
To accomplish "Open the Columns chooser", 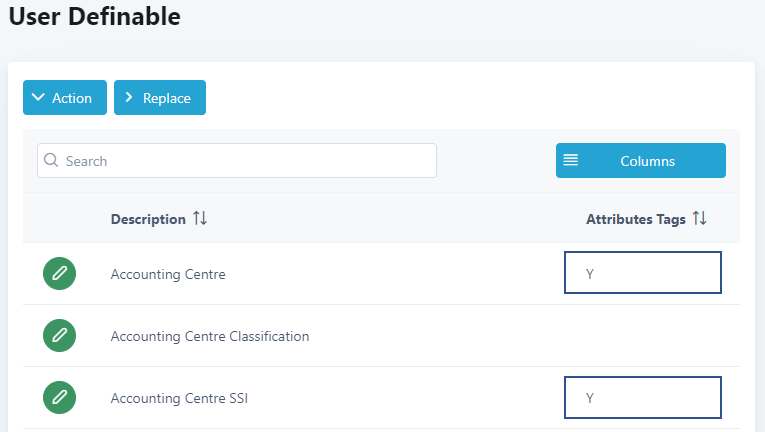I will click(641, 160).
